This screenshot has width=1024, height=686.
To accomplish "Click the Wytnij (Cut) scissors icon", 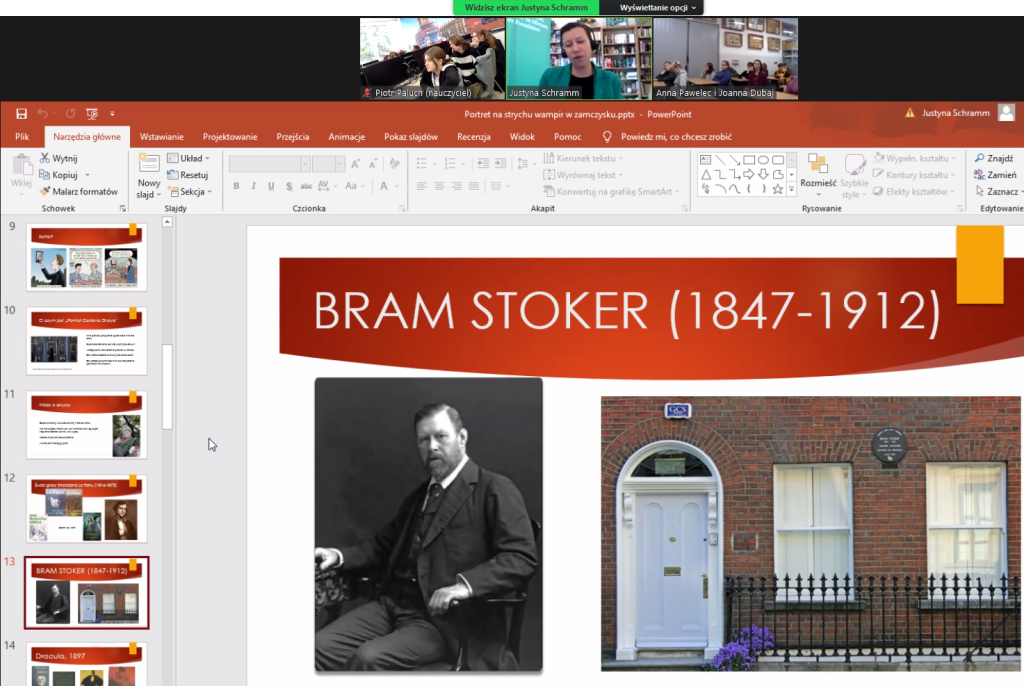I will pos(45,158).
